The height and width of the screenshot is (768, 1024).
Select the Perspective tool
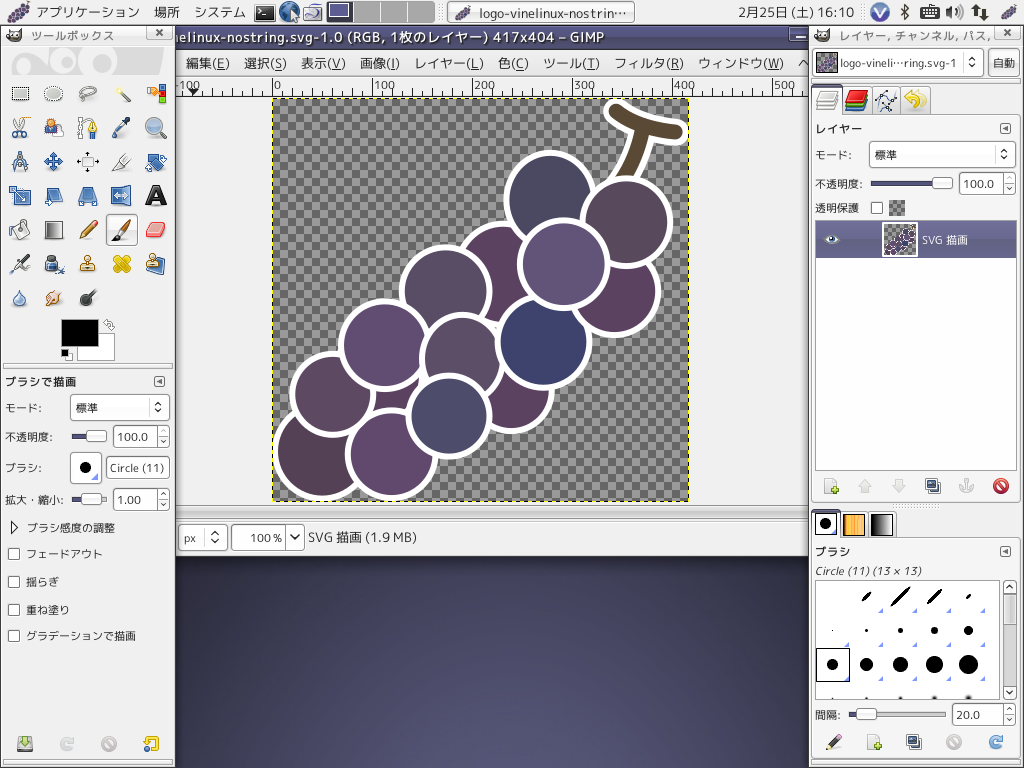(88, 195)
